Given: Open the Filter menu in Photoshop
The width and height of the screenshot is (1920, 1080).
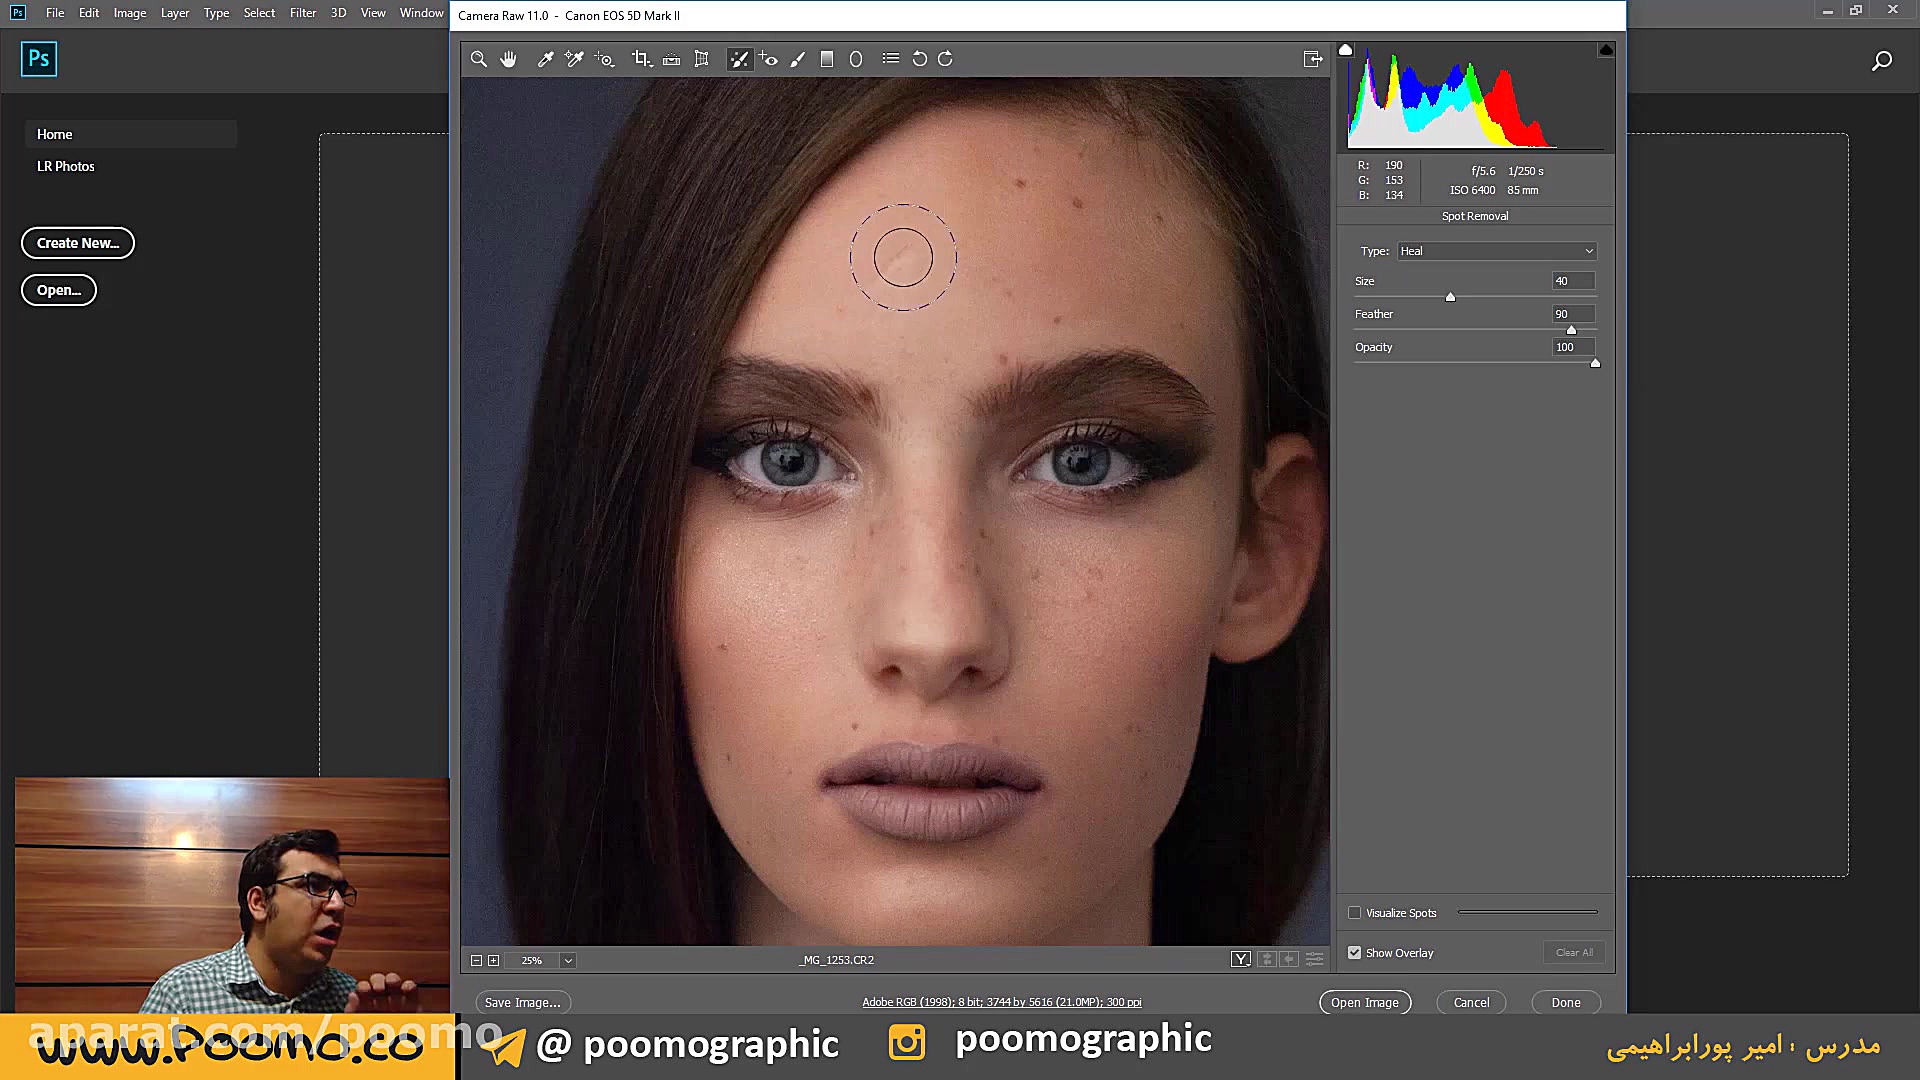Looking at the screenshot, I should click(302, 13).
